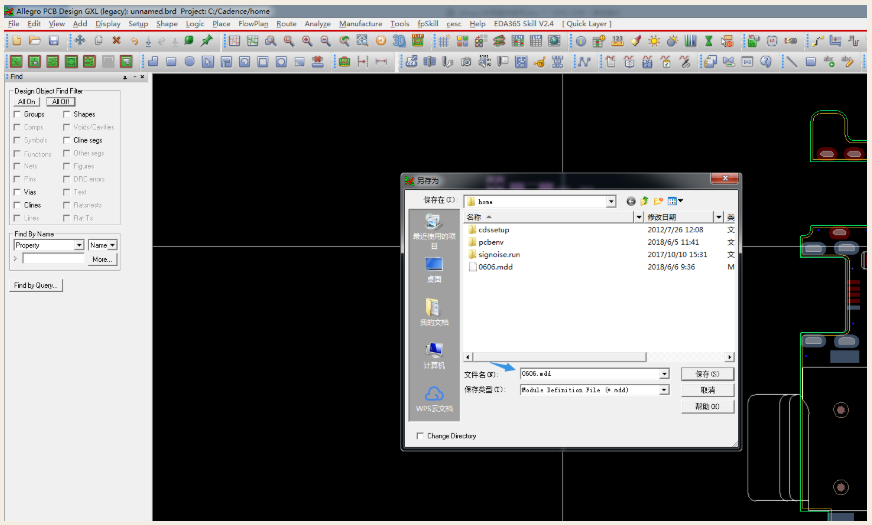Click the Delete red X toolbar icon
The width and height of the screenshot is (872, 525).
(116, 41)
